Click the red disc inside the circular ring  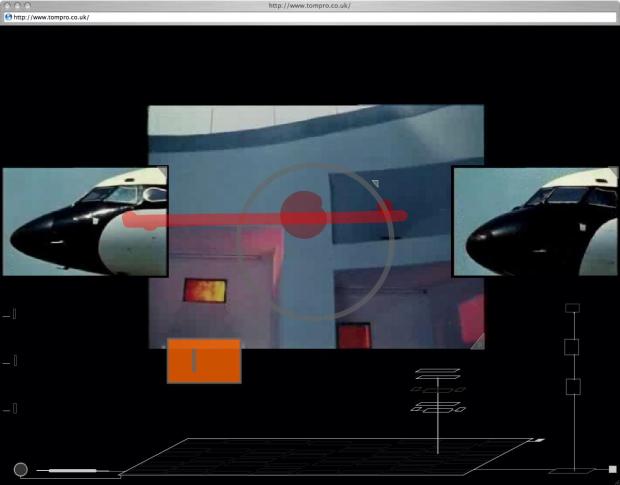303,214
